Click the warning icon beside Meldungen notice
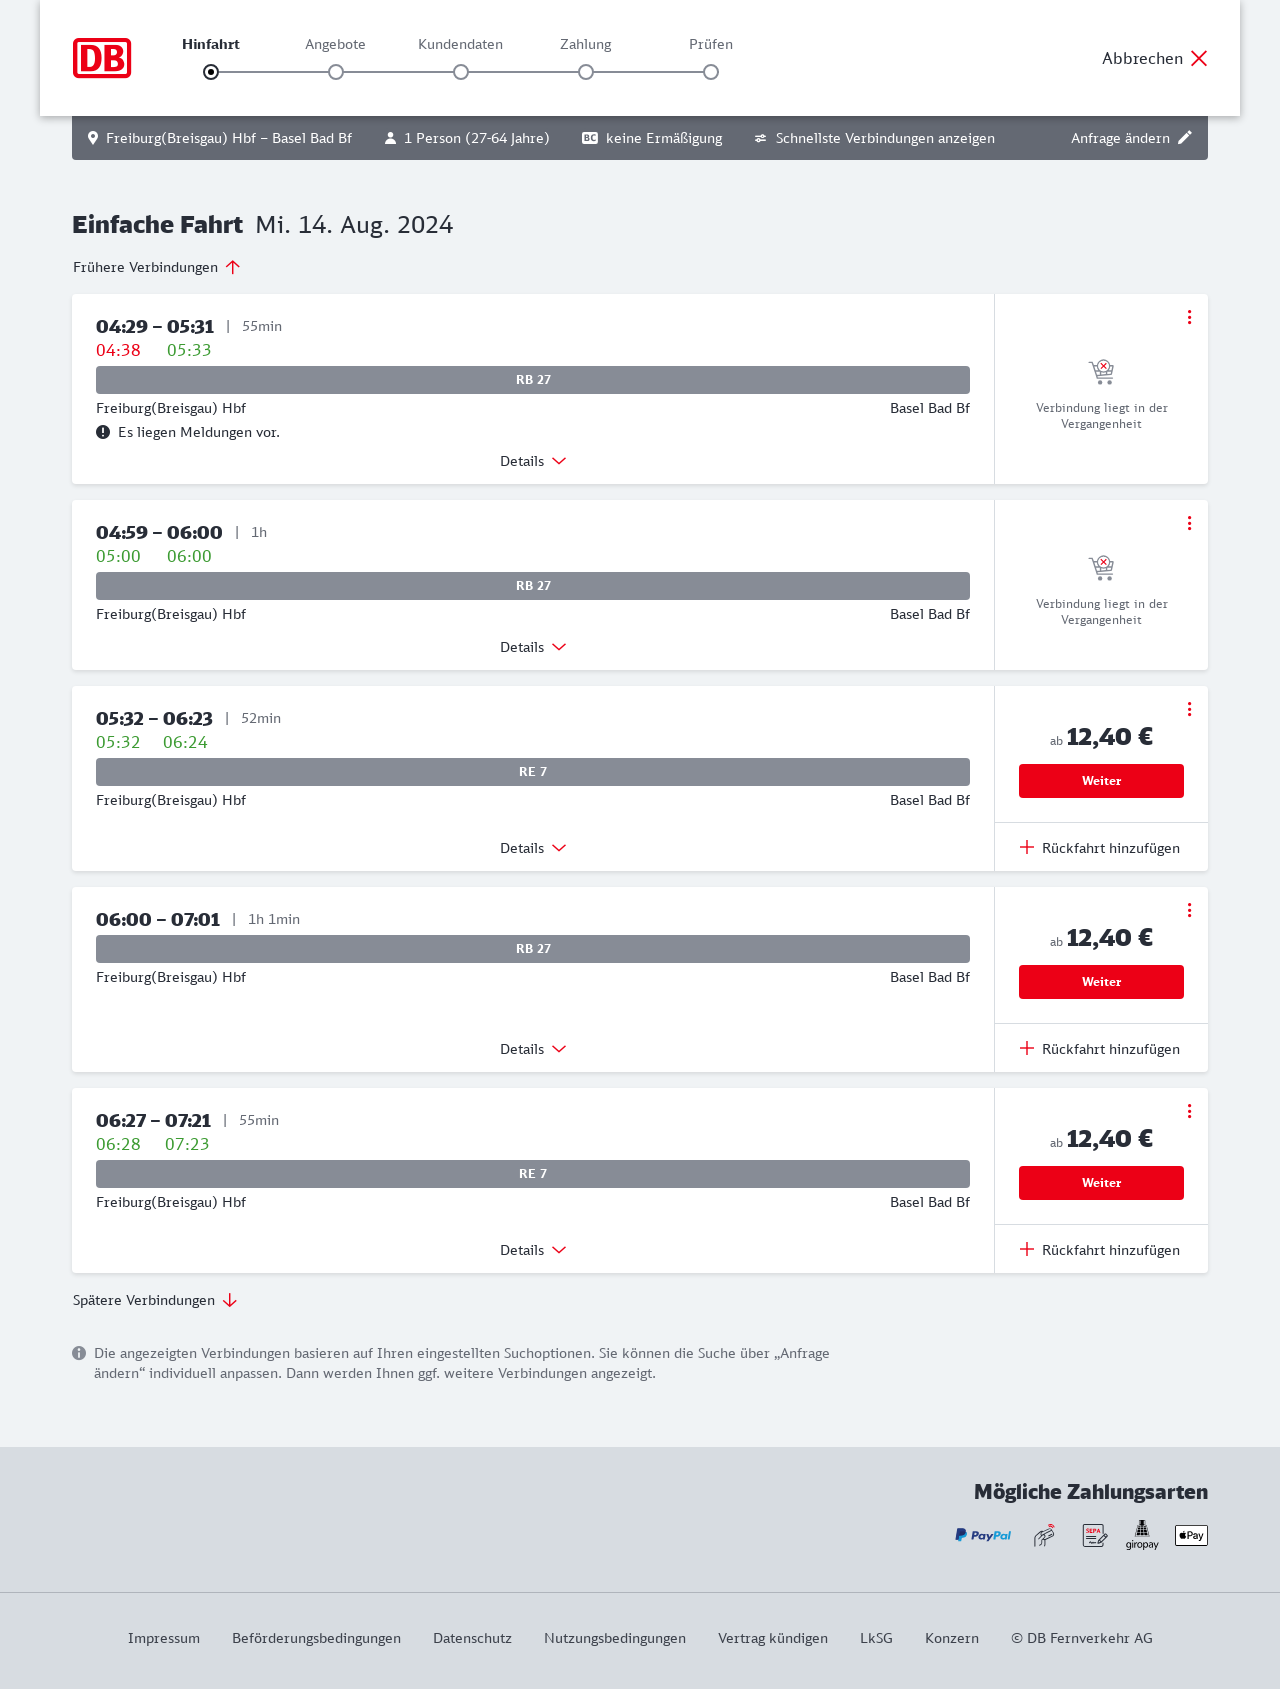1280x1689 pixels. [x=103, y=432]
